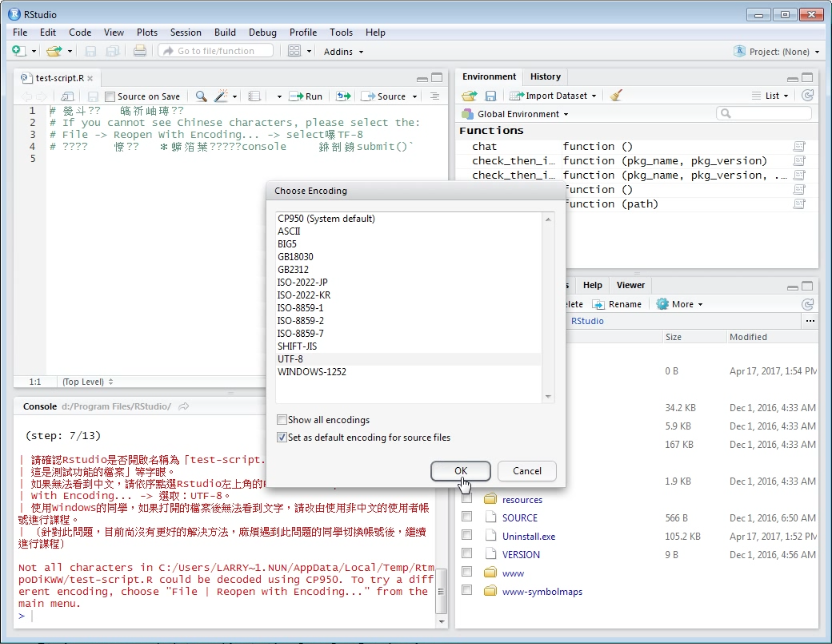Click the Show in new window icon in editor
This screenshot has height=644, width=832.
pos(67,97)
